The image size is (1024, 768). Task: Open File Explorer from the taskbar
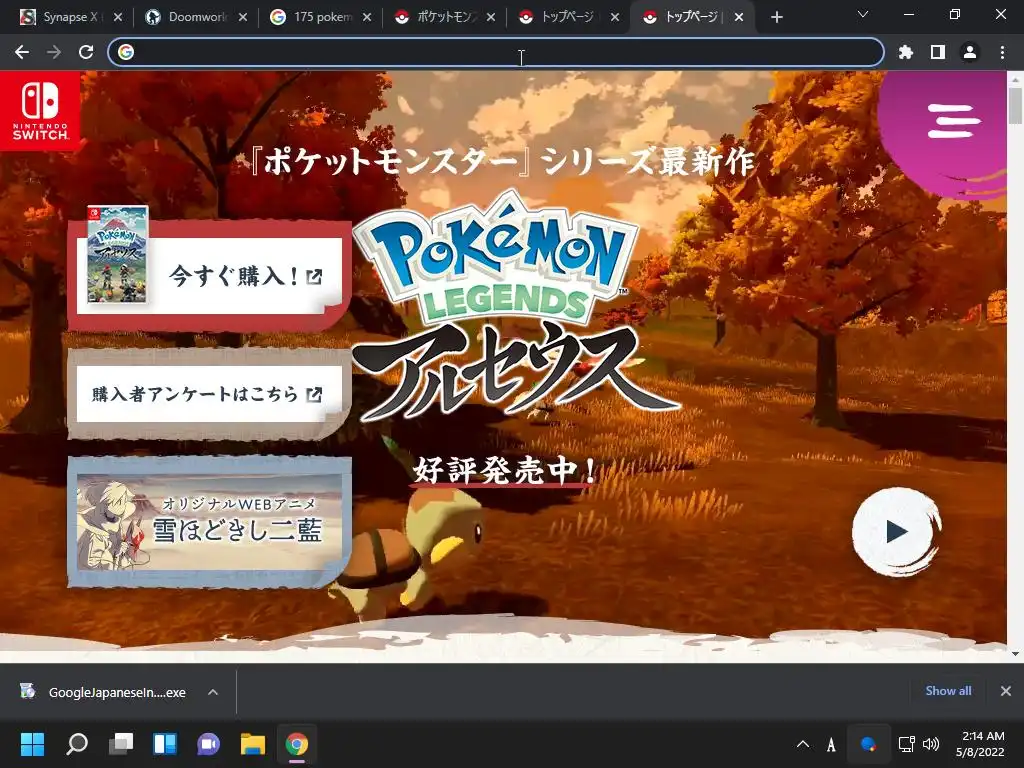pyautogui.click(x=253, y=744)
